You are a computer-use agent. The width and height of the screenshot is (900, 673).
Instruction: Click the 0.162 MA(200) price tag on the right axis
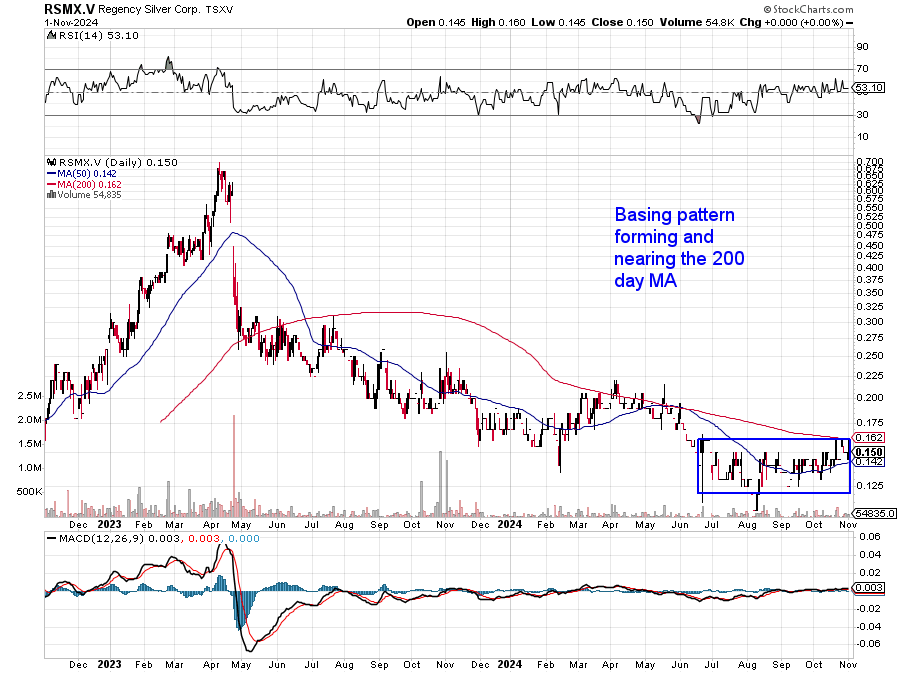click(869, 438)
